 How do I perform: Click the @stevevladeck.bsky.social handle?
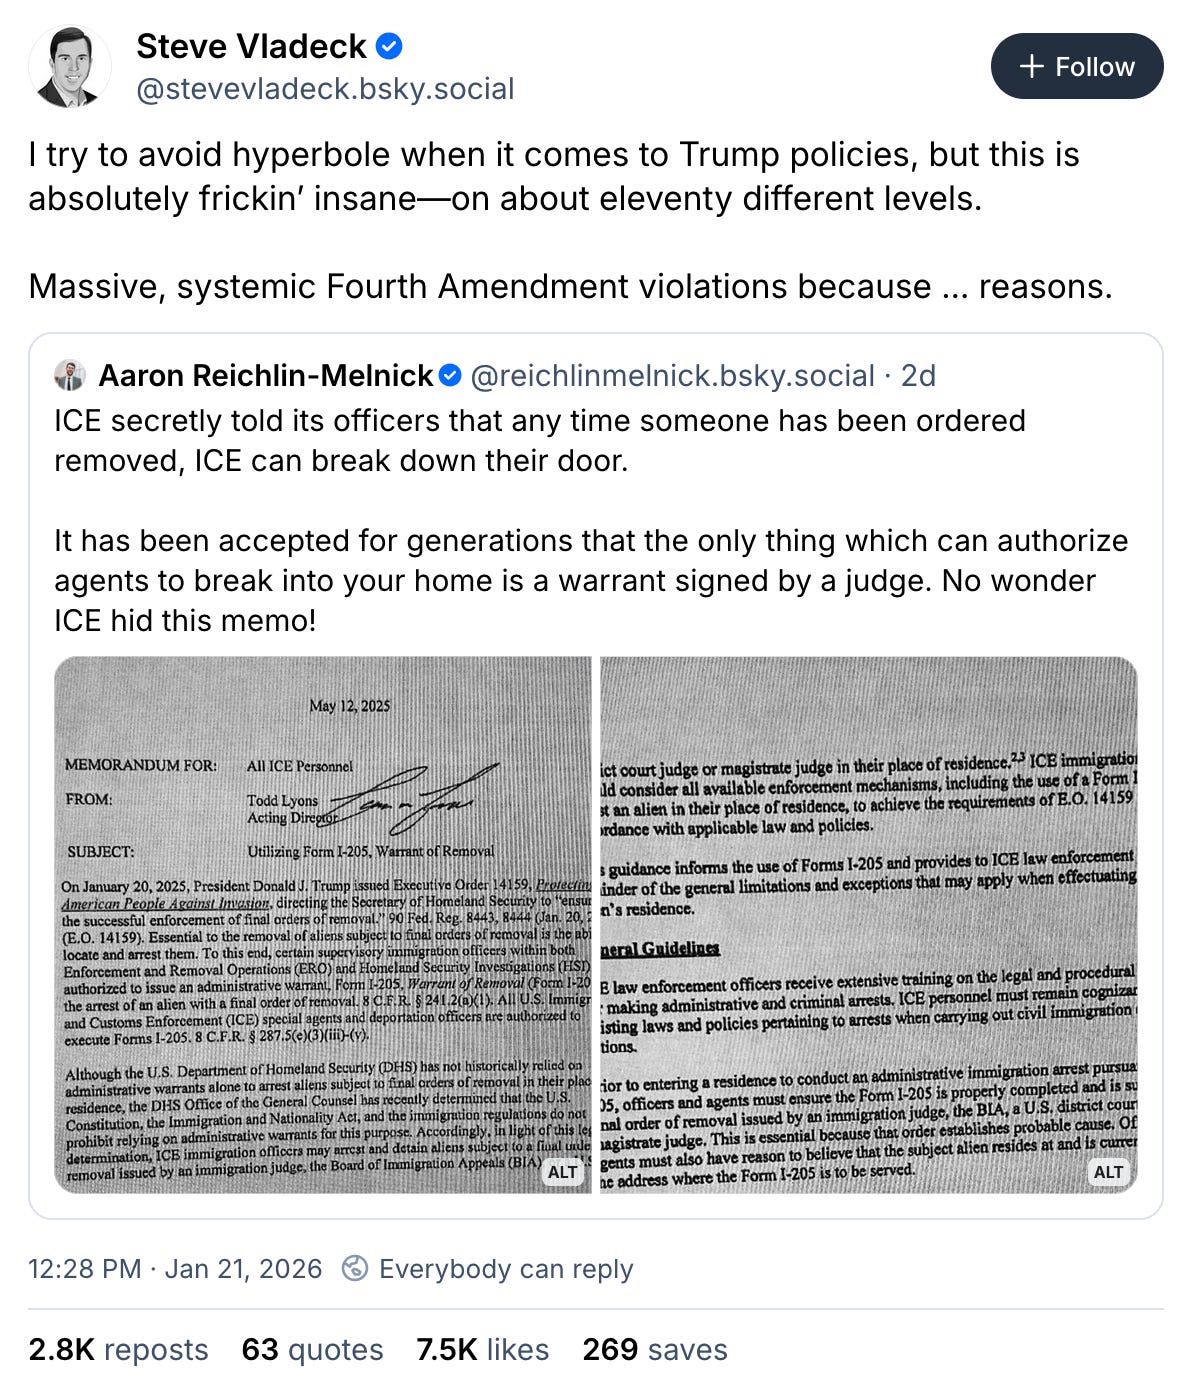pyautogui.click(x=322, y=89)
